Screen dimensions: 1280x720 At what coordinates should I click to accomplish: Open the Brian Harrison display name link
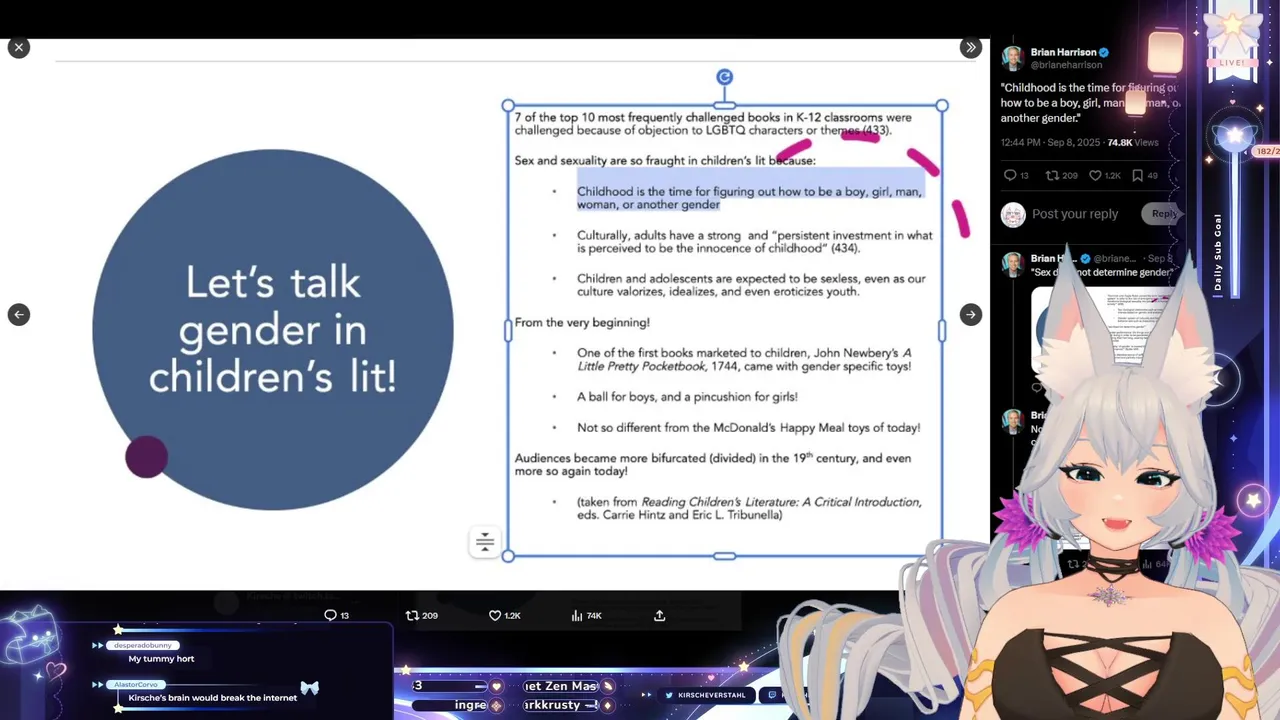click(1063, 52)
